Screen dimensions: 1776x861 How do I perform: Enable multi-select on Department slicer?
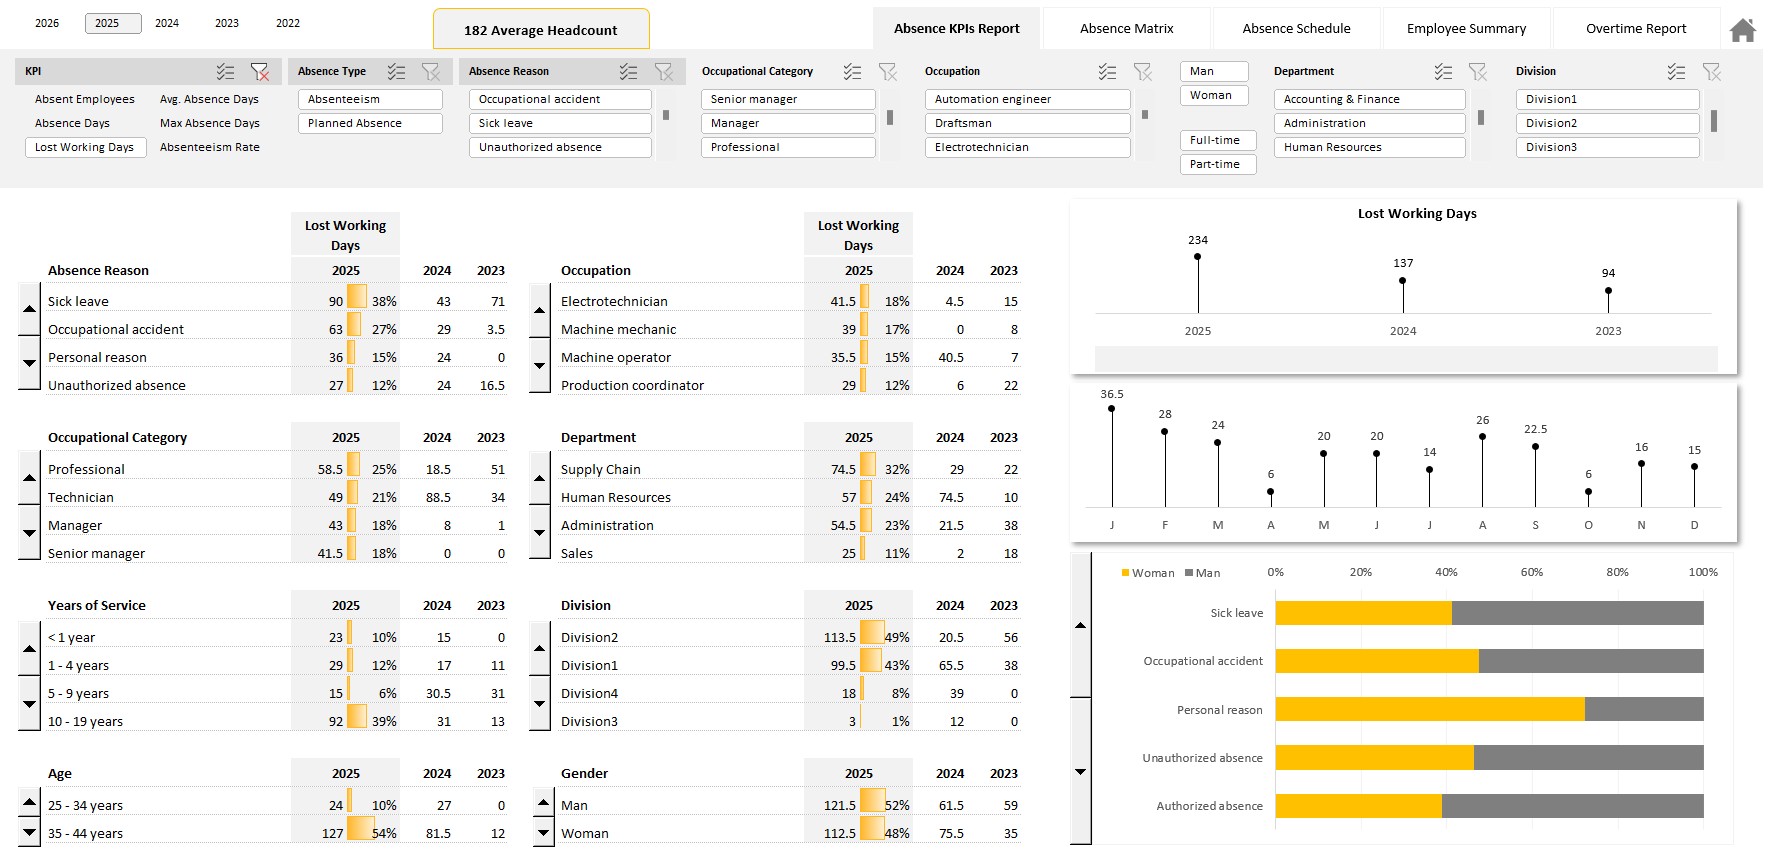(1443, 72)
